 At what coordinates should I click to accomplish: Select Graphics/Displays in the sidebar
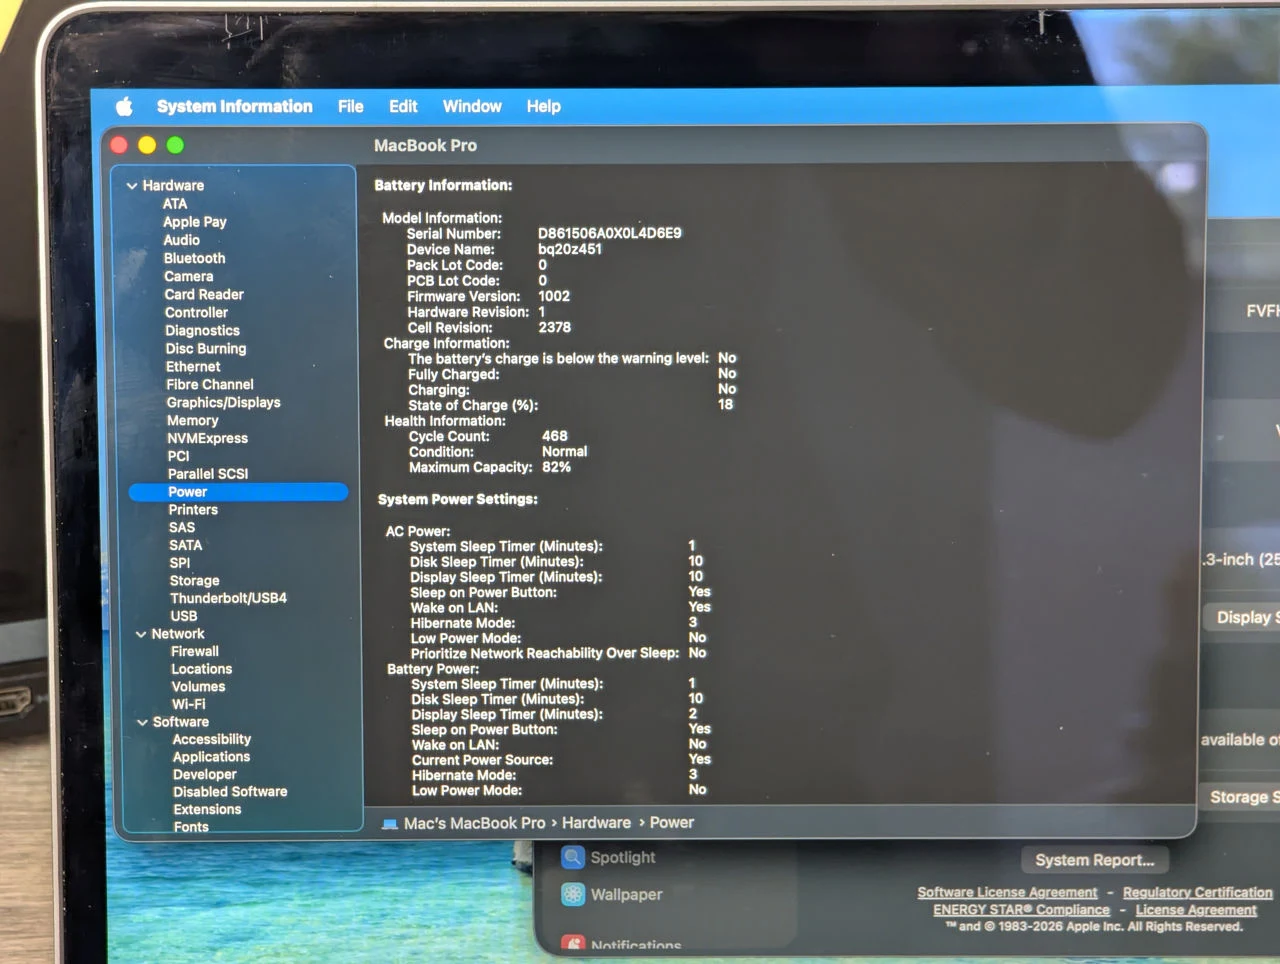pos(223,402)
